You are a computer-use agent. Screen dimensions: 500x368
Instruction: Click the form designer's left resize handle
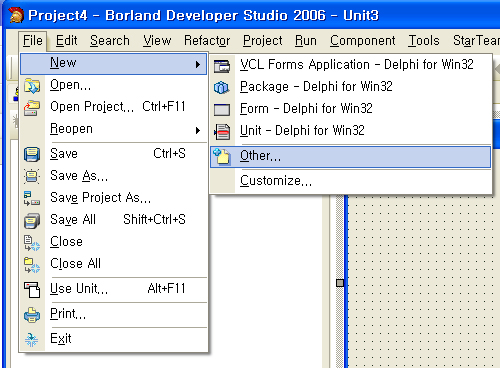tap(340, 283)
